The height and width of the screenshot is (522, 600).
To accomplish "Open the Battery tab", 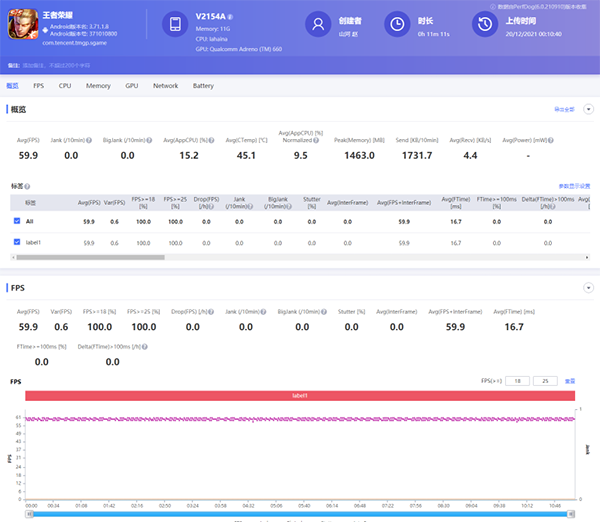I will click(203, 86).
